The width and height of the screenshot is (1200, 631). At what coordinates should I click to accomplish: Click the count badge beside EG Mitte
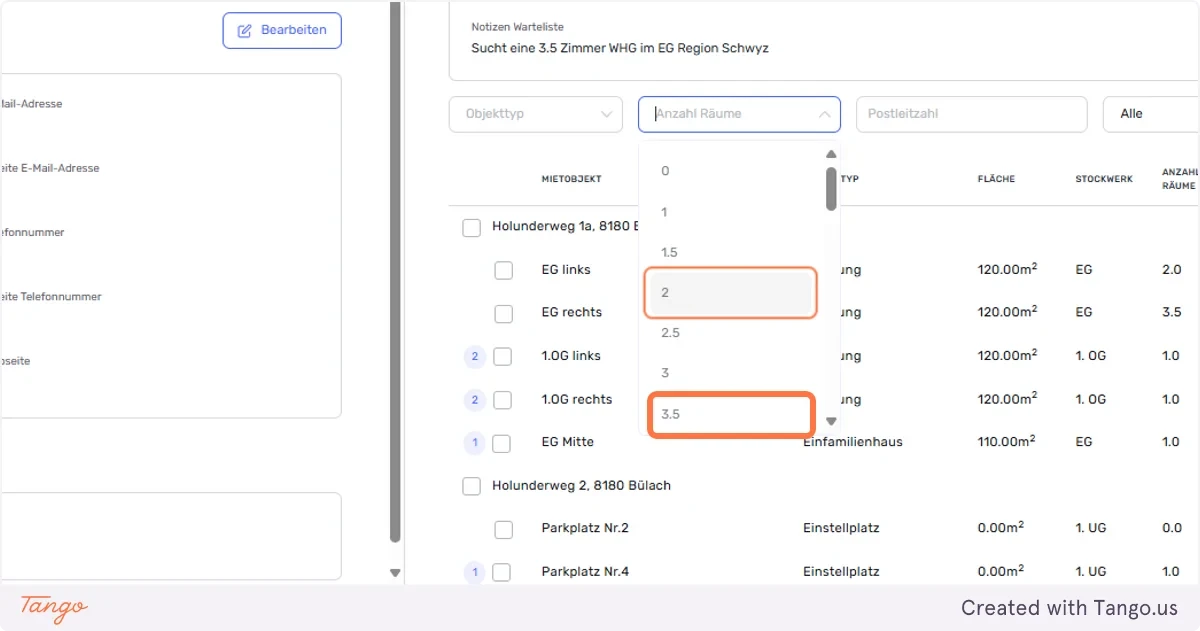click(x=475, y=443)
